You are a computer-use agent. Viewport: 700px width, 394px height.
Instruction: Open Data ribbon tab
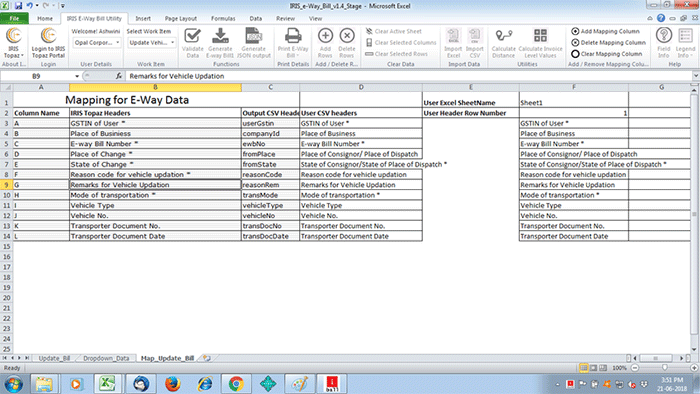256,18
